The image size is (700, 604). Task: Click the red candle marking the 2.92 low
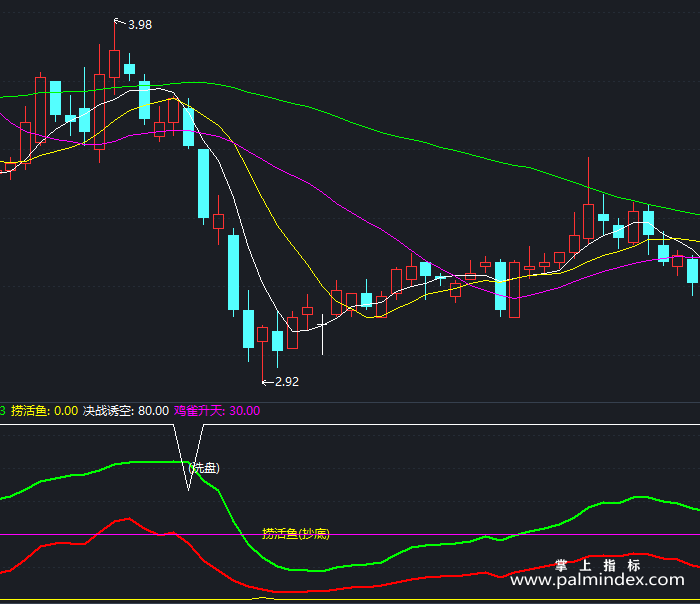point(262,353)
